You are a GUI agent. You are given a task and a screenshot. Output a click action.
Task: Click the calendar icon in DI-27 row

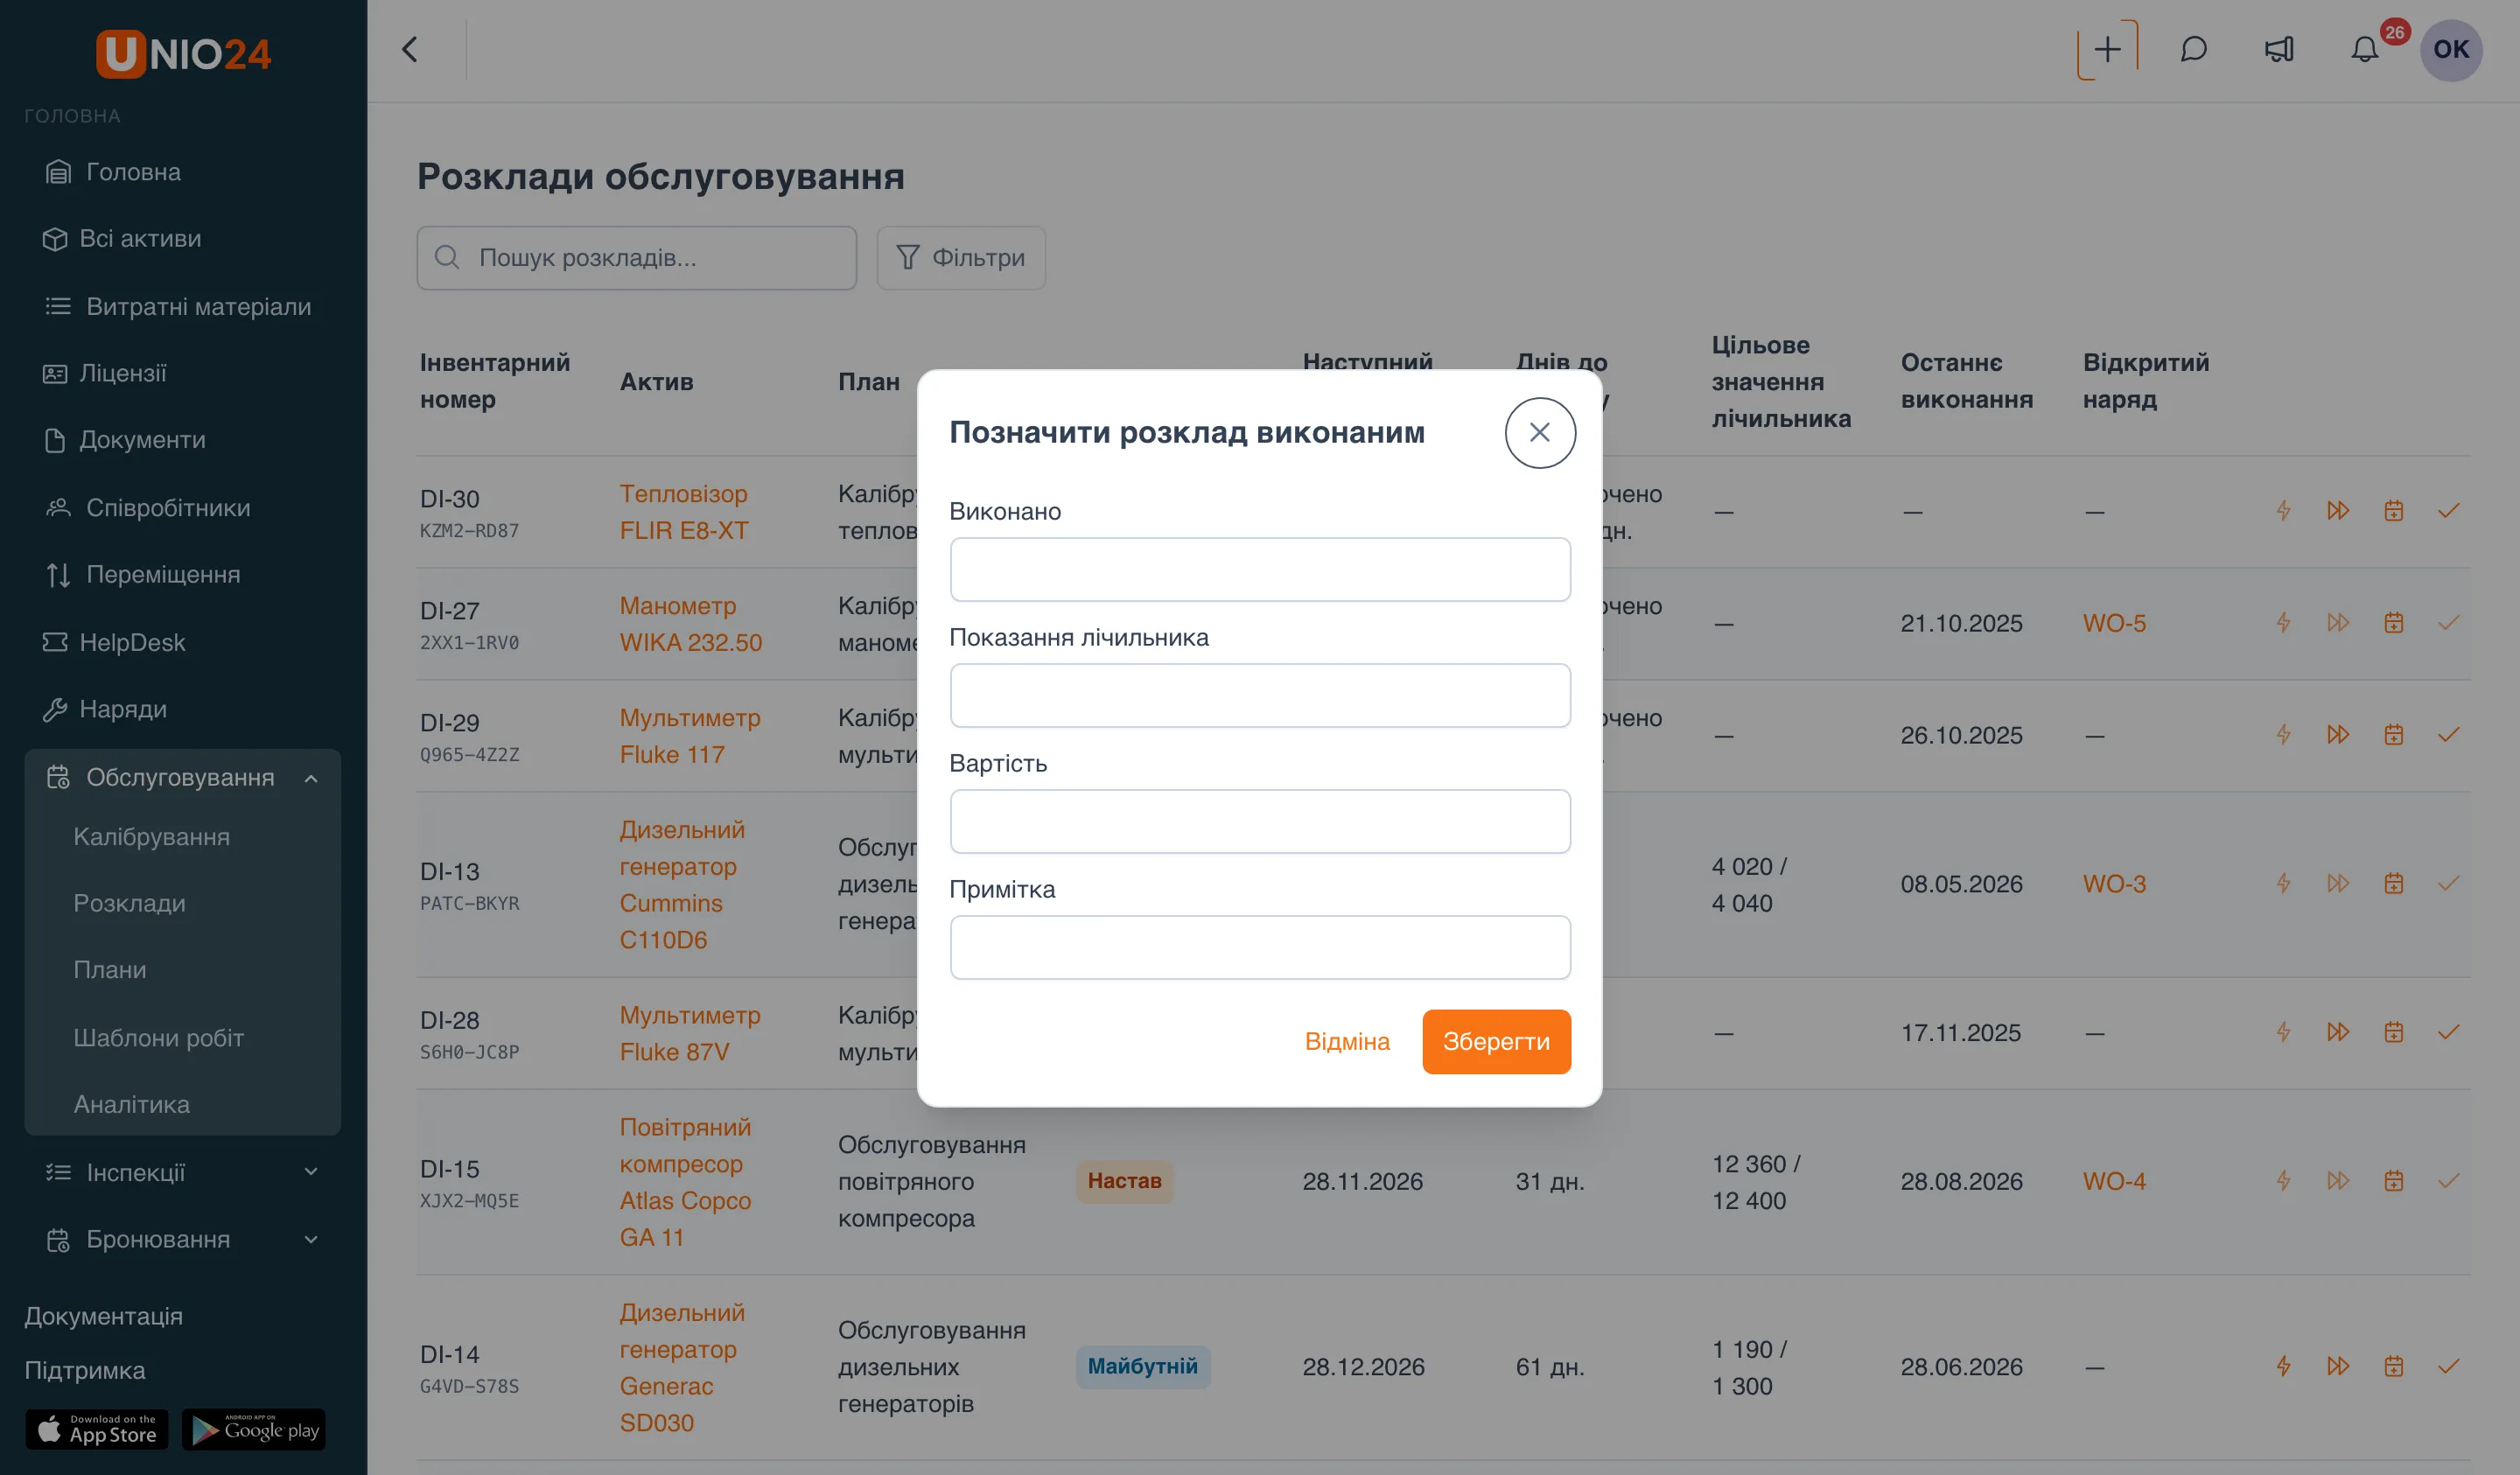click(x=2393, y=622)
